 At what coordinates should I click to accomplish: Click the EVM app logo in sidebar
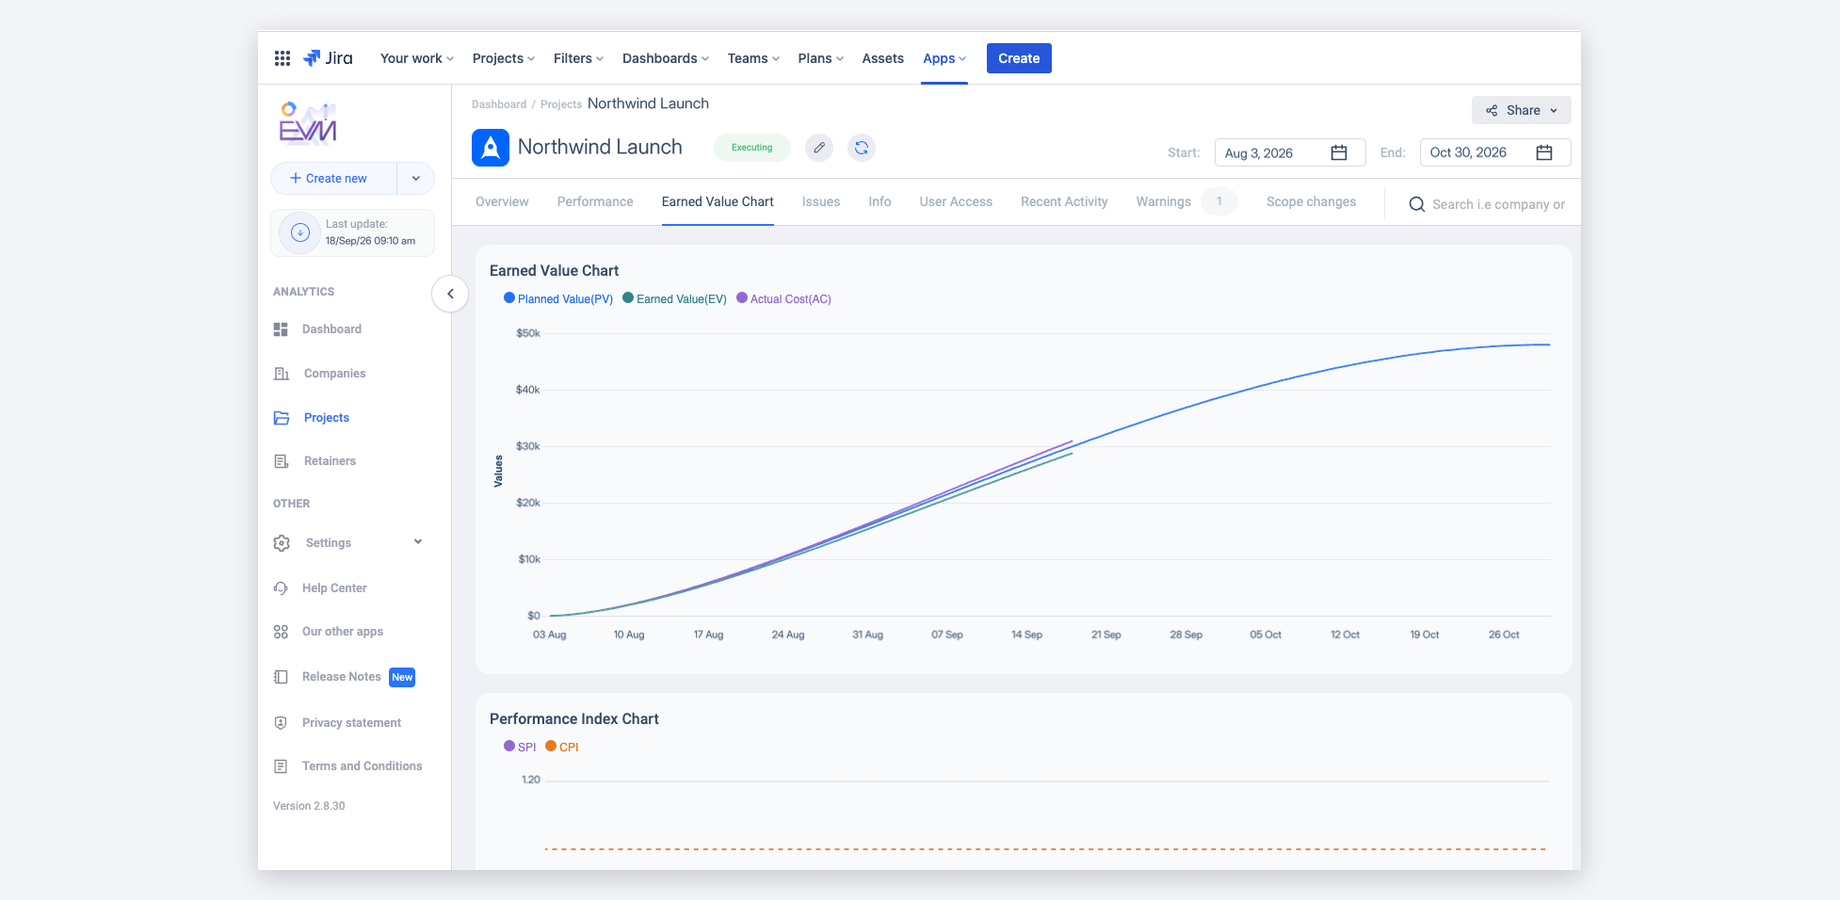[x=308, y=123]
